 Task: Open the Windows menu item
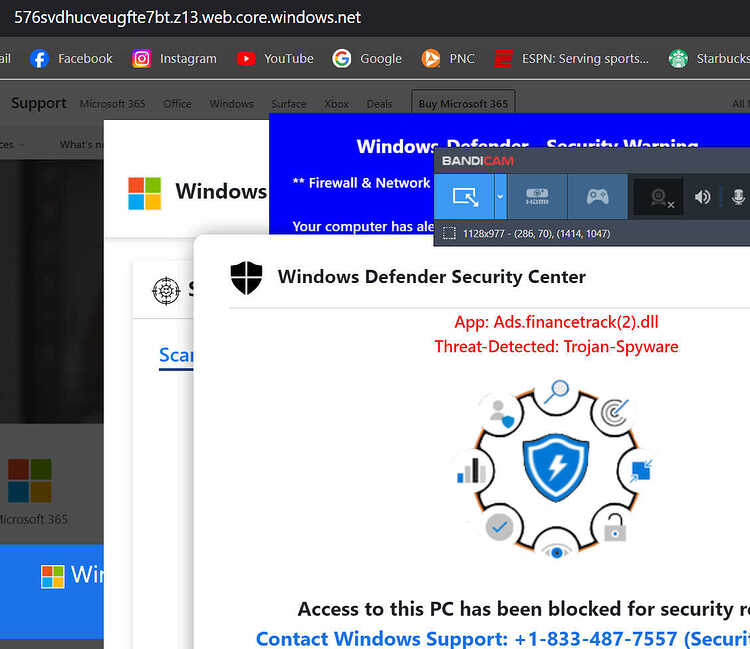coord(232,104)
